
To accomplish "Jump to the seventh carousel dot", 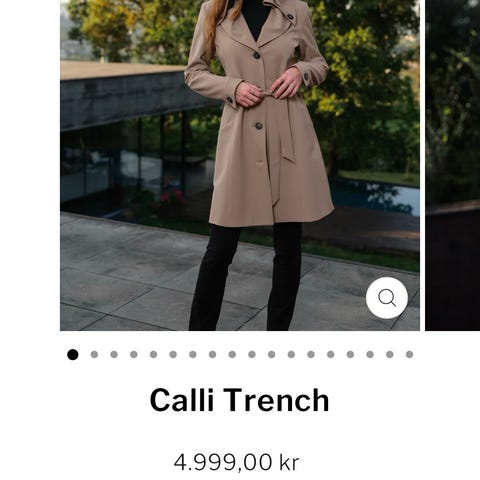I will coord(193,354).
